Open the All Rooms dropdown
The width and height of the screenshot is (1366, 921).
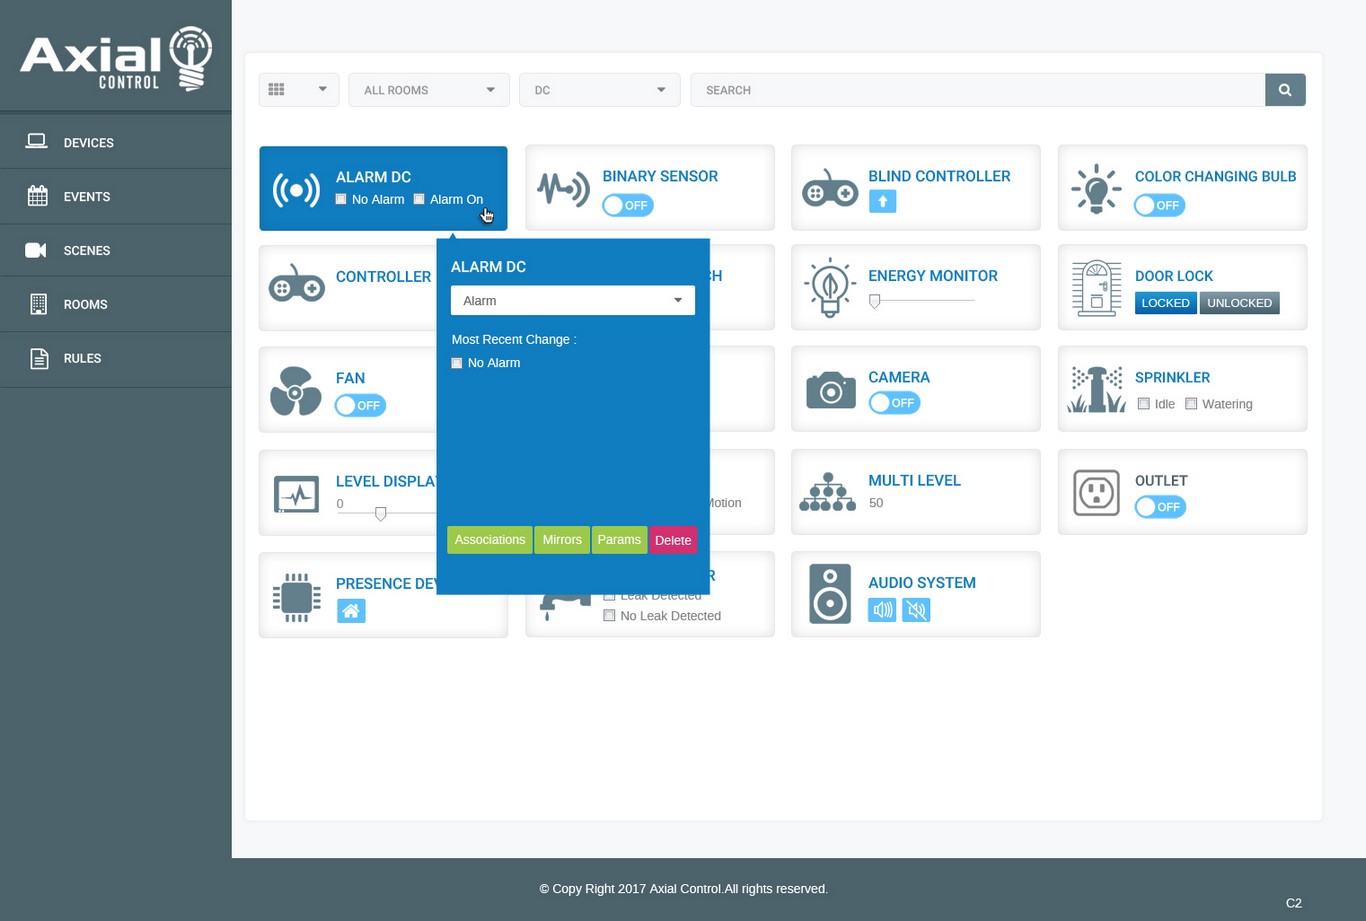428,90
